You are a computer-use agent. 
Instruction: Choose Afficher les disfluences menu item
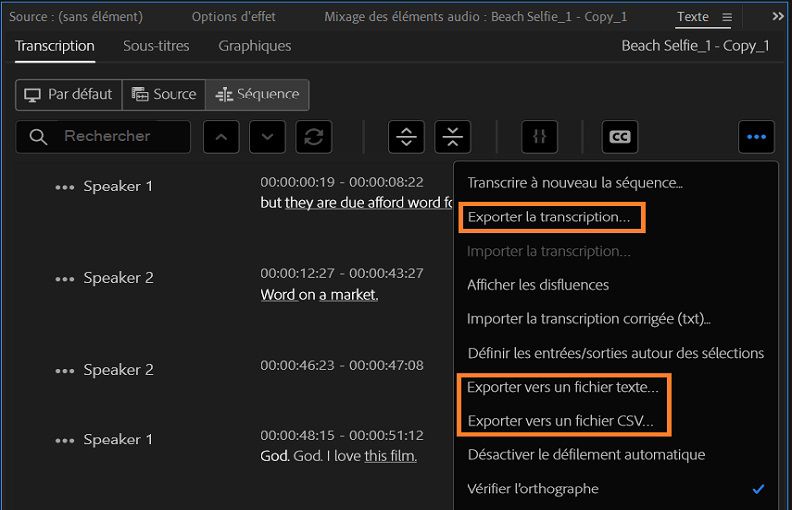tap(616, 285)
